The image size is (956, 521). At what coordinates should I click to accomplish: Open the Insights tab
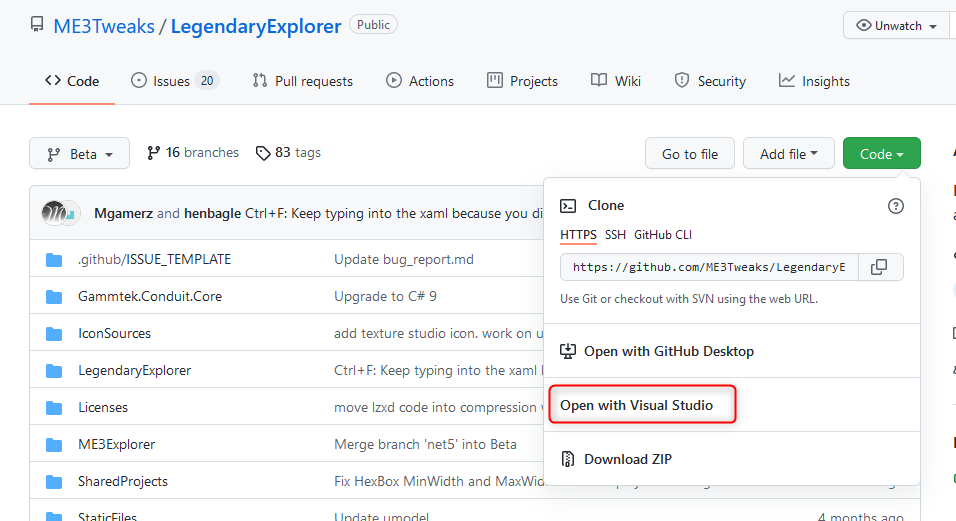pos(815,81)
